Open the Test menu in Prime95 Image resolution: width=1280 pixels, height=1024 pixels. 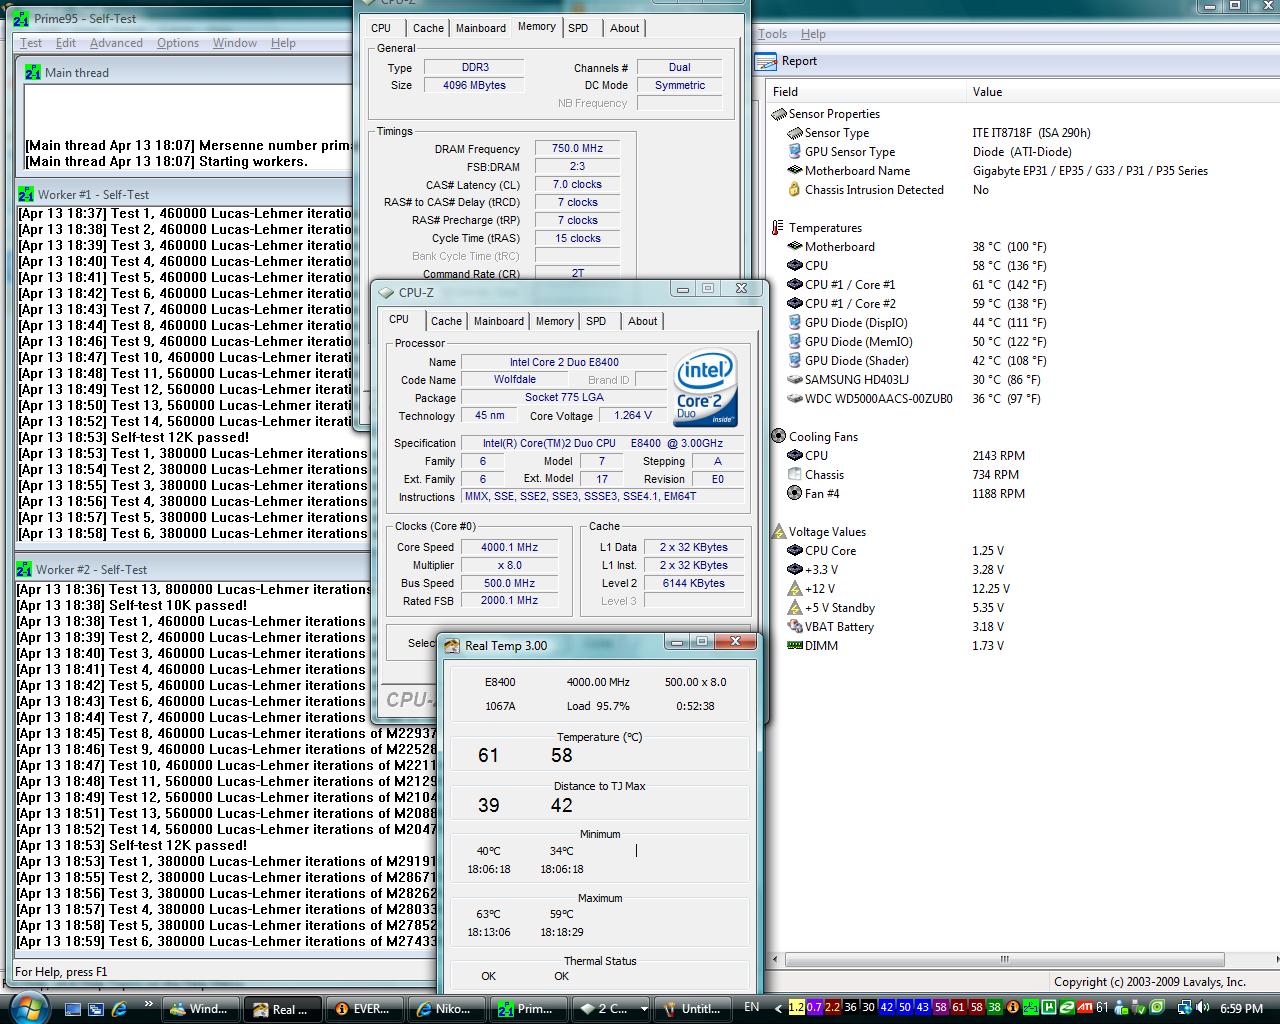point(31,43)
